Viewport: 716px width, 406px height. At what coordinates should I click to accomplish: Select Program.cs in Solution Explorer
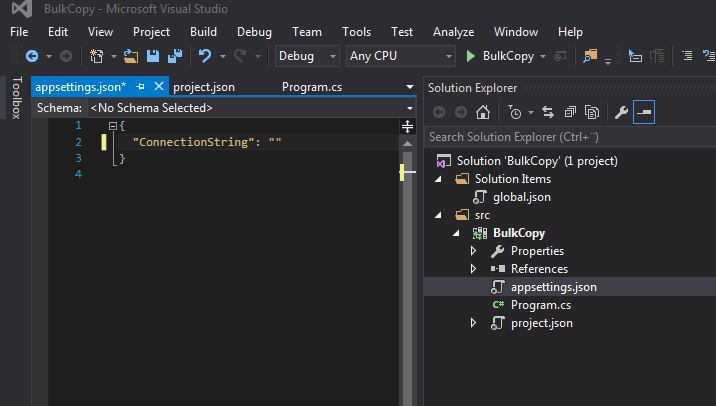tap(540, 305)
